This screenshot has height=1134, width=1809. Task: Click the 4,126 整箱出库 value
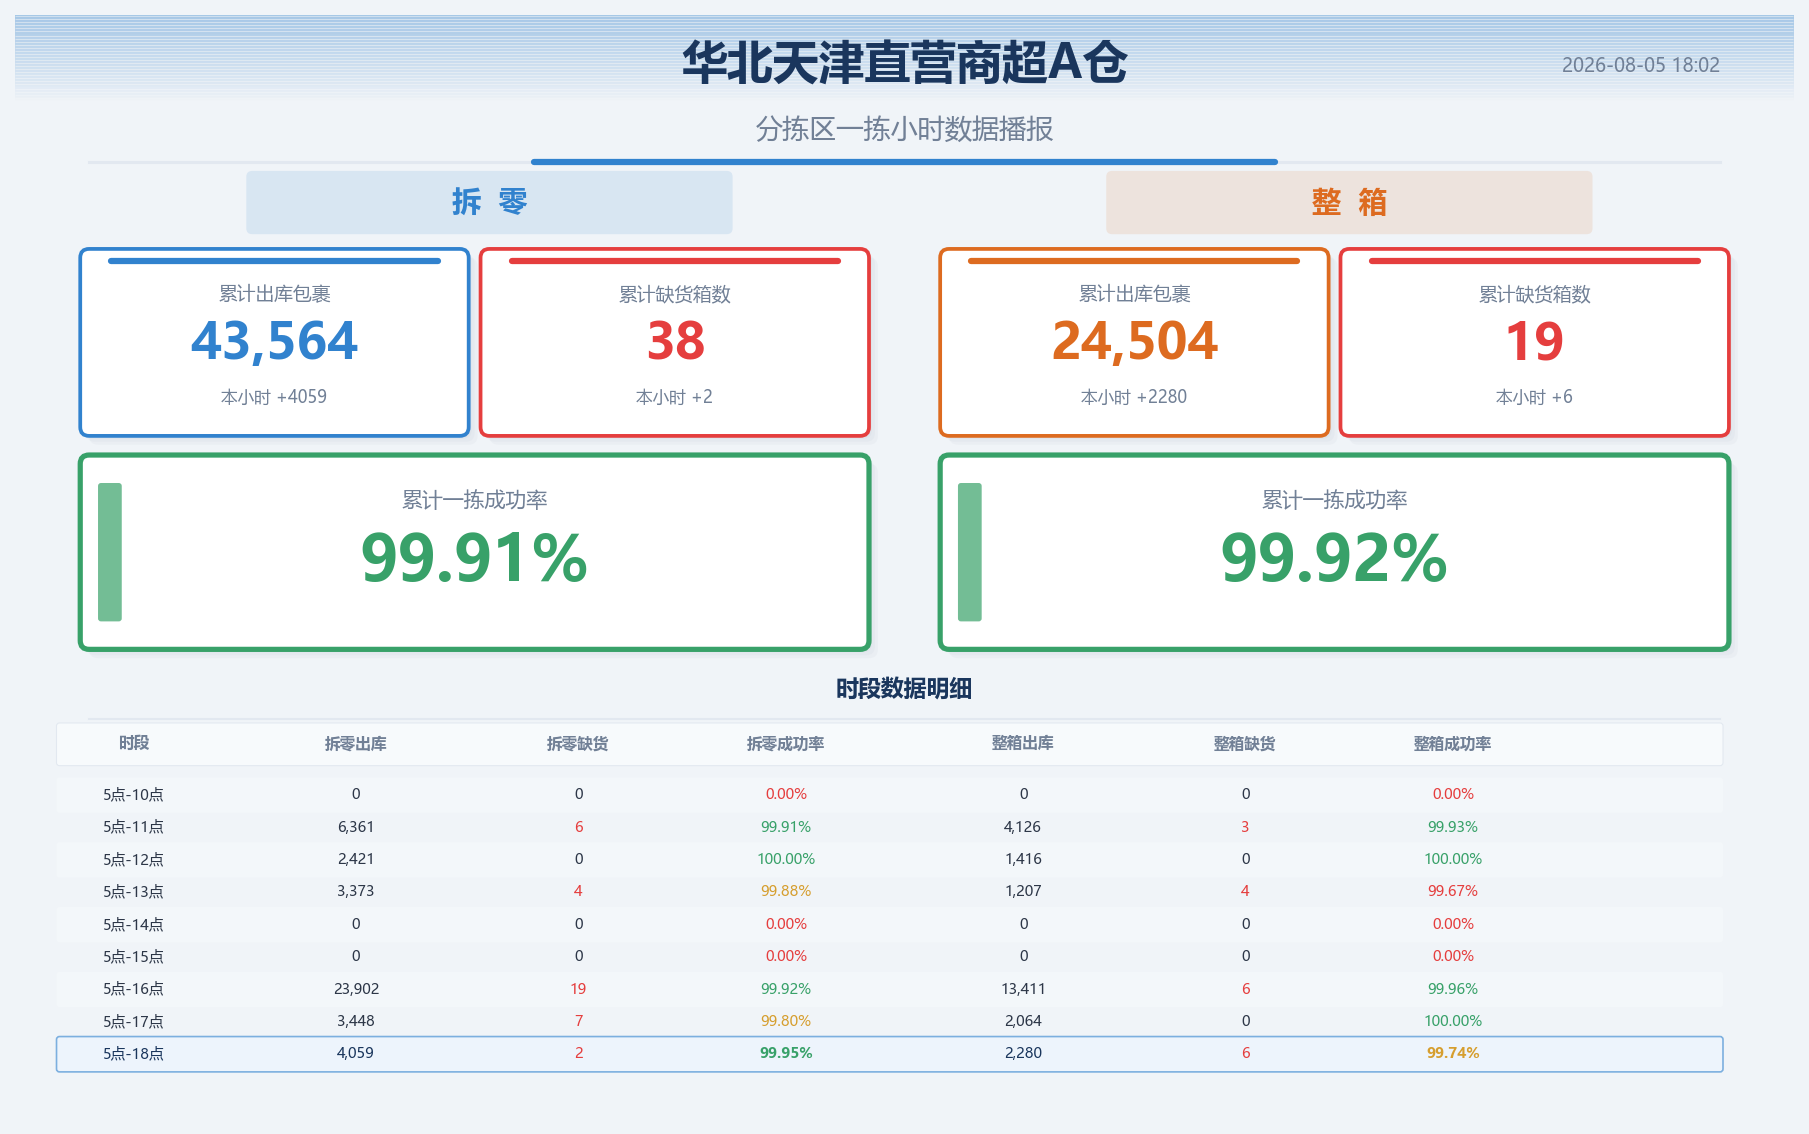(1023, 827)
